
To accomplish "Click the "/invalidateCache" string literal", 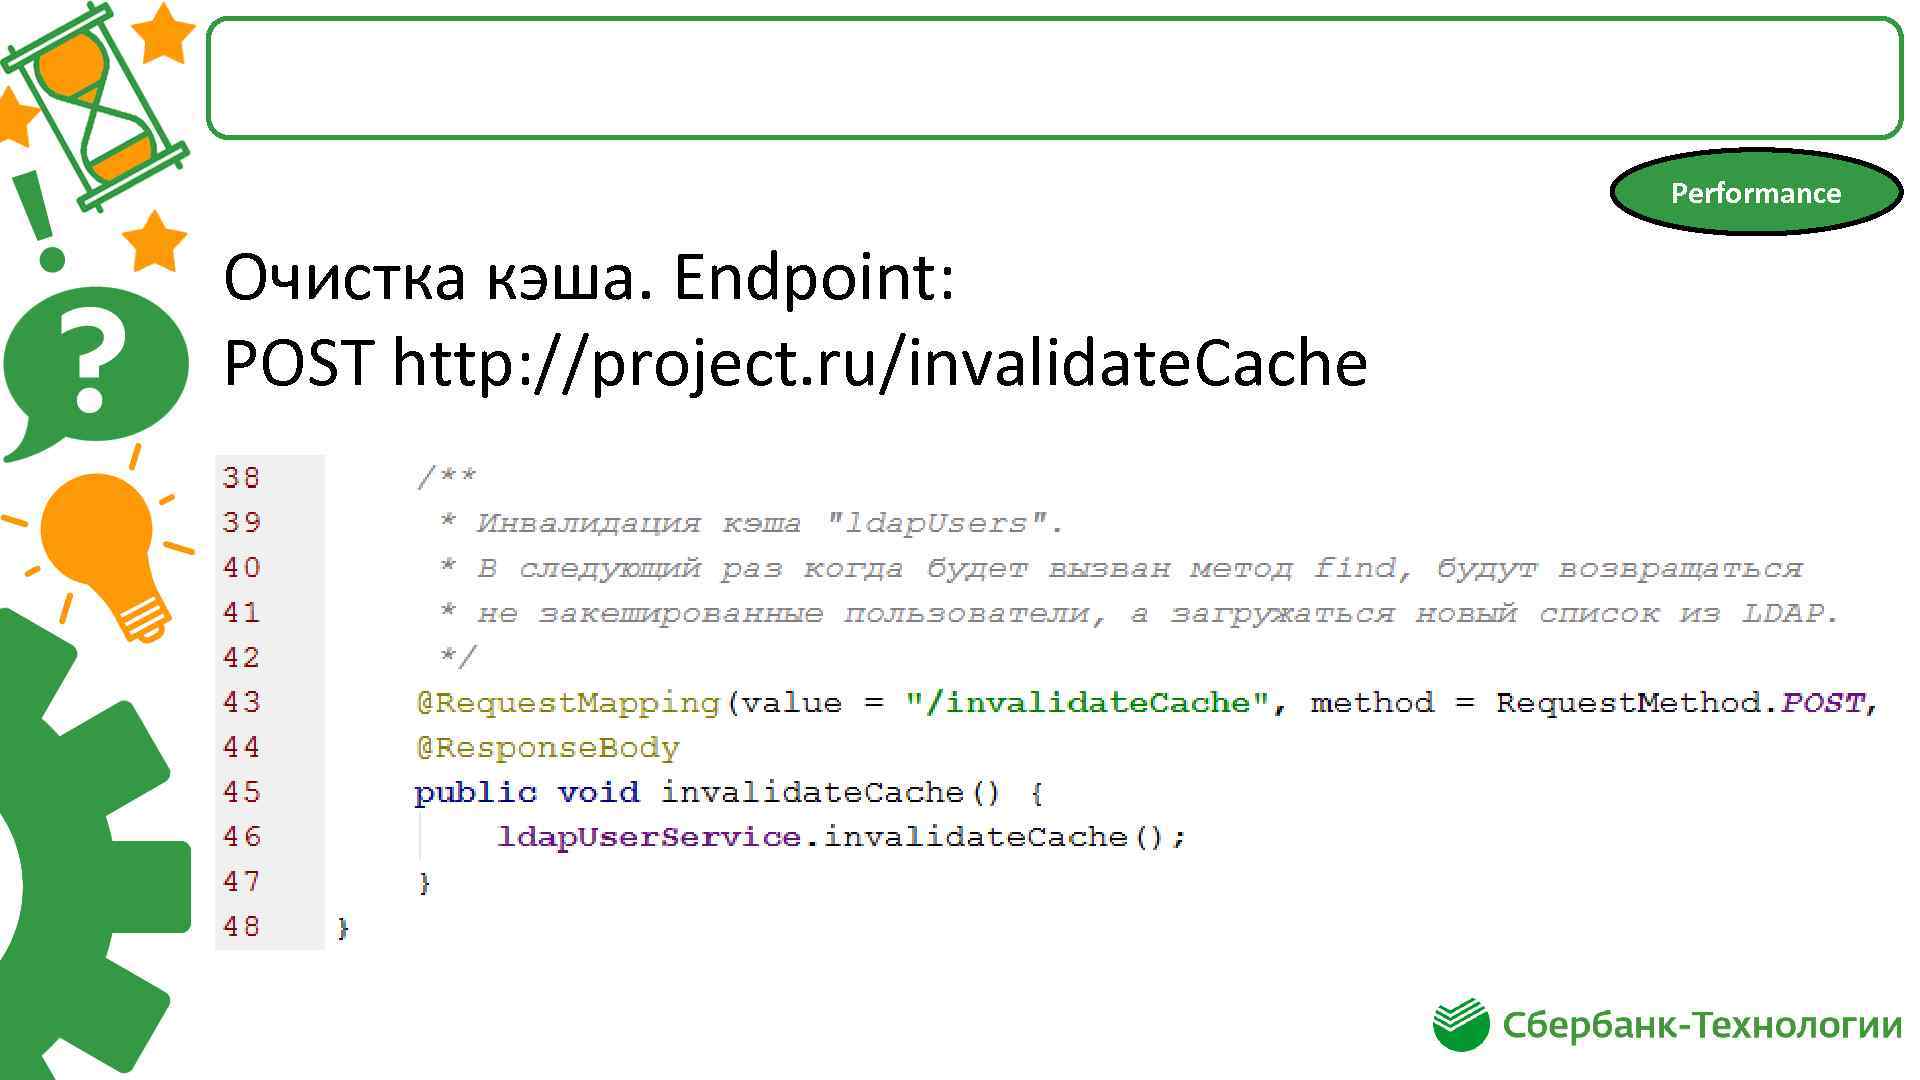I will (x=1087, y=703).
